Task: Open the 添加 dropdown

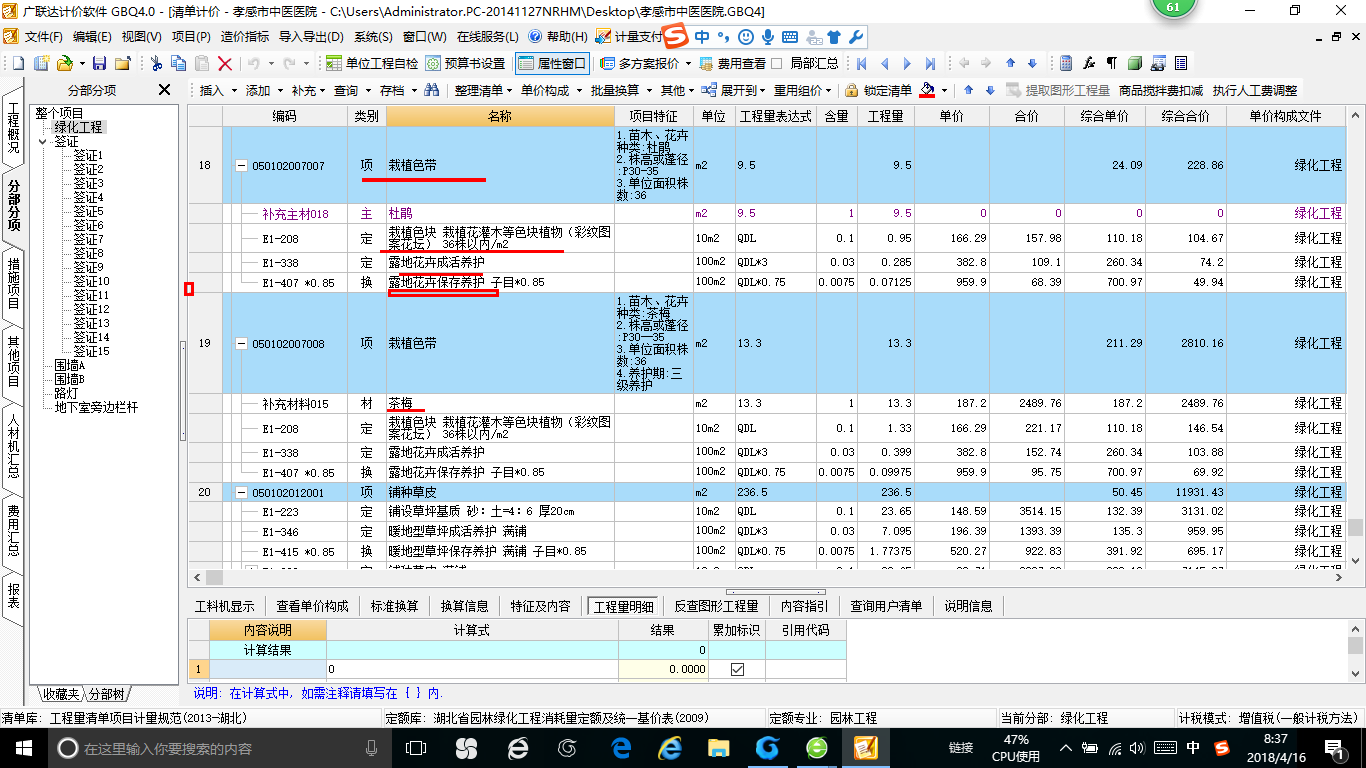Action: (x=264, y=90)
